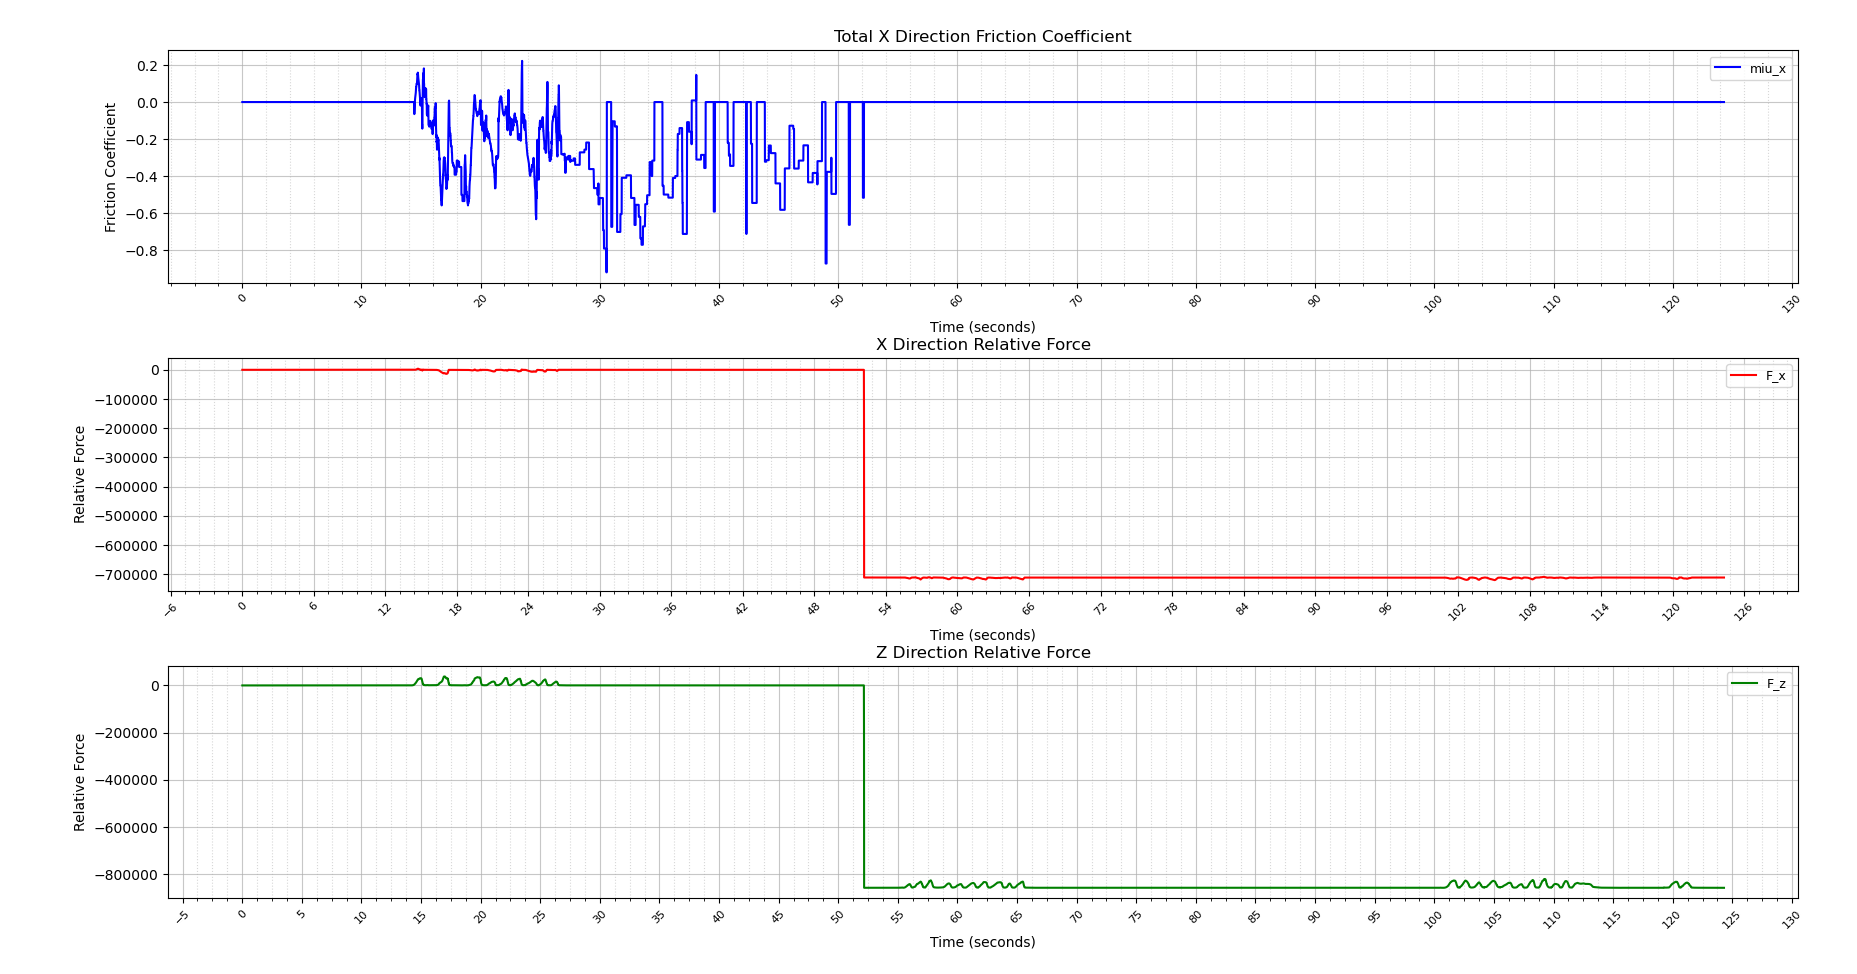Click the 'Z Direction Relative Force' title
The image size is (1857, 974).
coord(982,653)
